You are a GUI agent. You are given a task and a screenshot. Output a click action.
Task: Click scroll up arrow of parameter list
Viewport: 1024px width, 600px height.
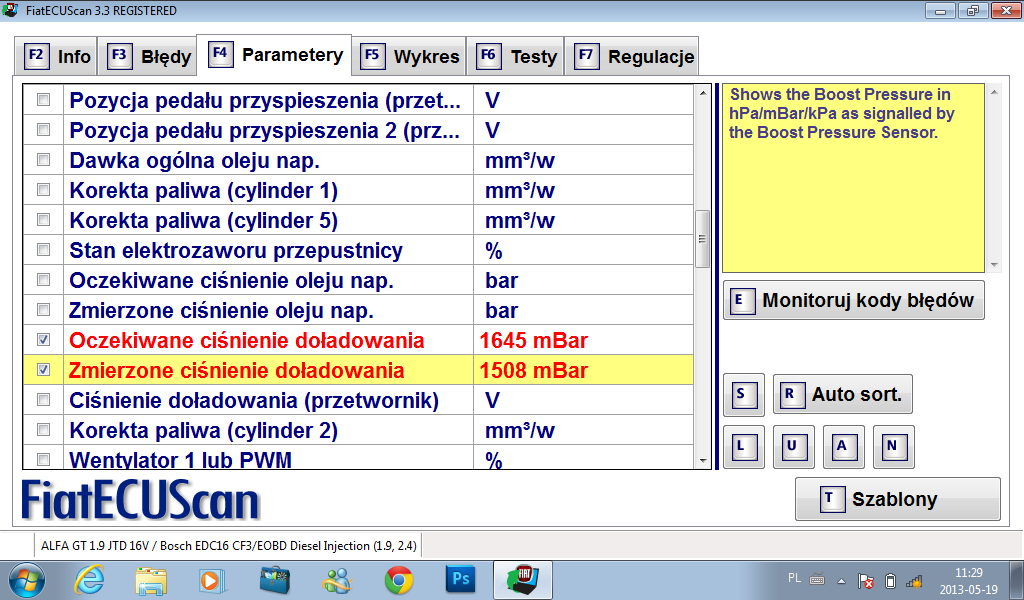coord(703,93)
